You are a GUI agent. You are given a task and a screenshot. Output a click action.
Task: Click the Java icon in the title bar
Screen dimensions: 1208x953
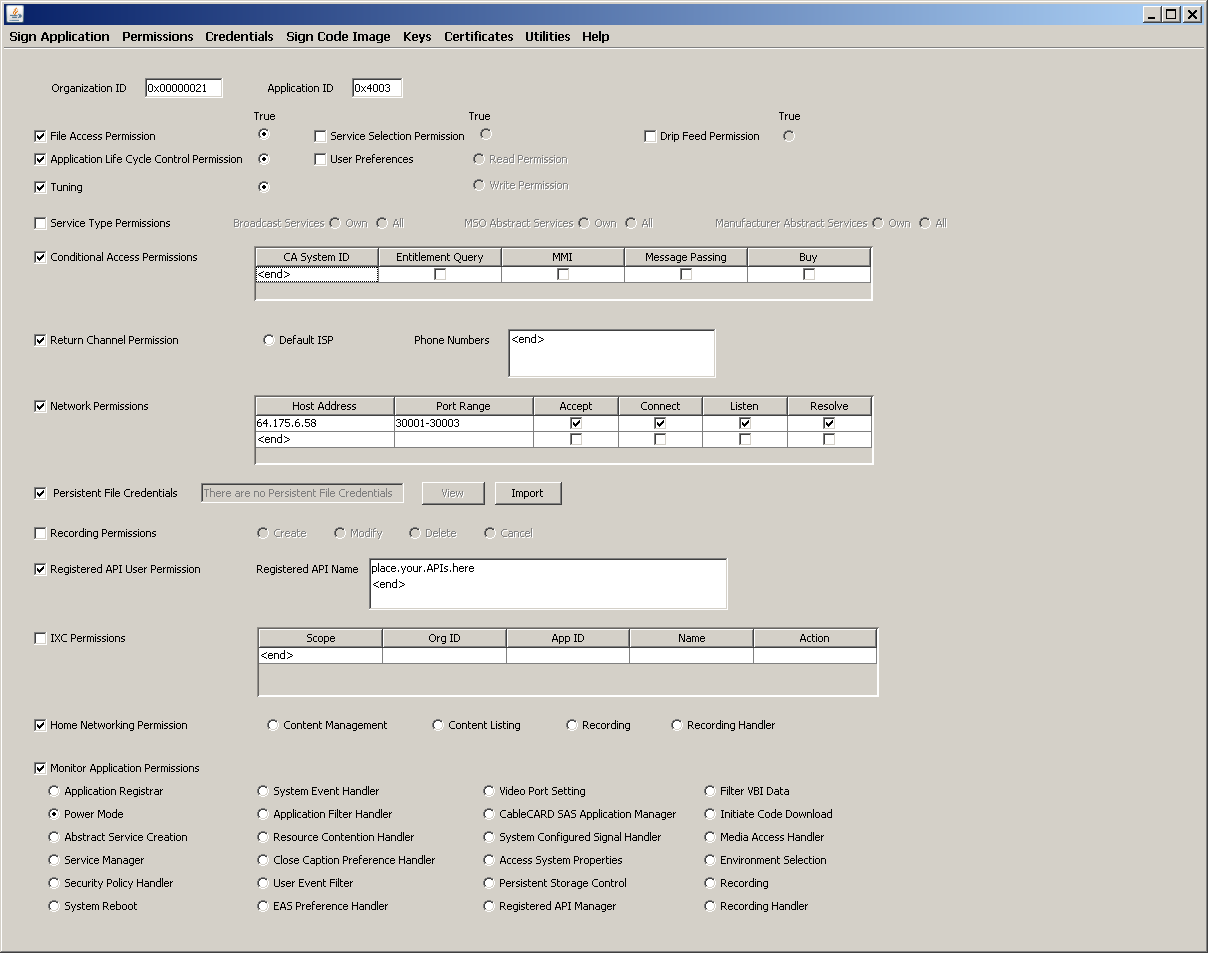tap(13, 14)
